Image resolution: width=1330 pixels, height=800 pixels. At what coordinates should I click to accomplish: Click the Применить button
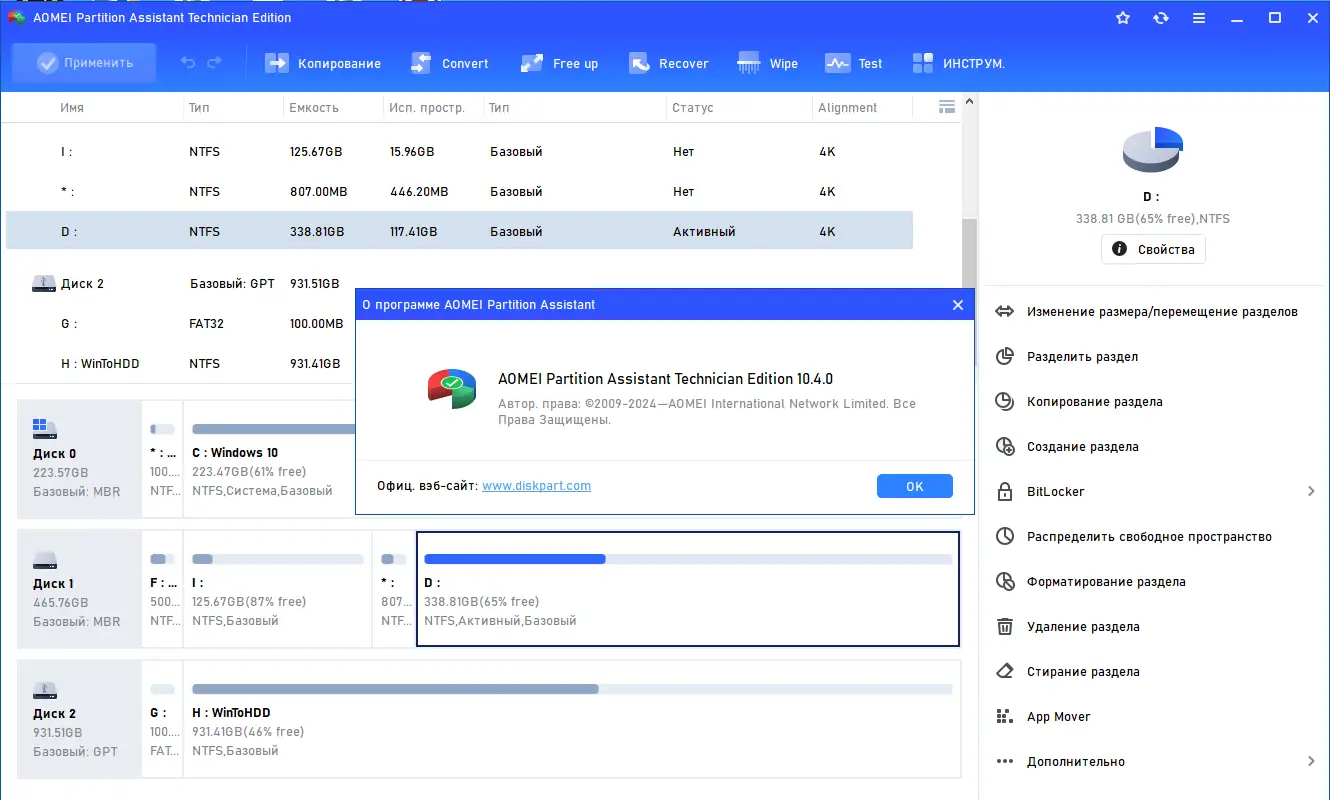(x=84, y=63)
